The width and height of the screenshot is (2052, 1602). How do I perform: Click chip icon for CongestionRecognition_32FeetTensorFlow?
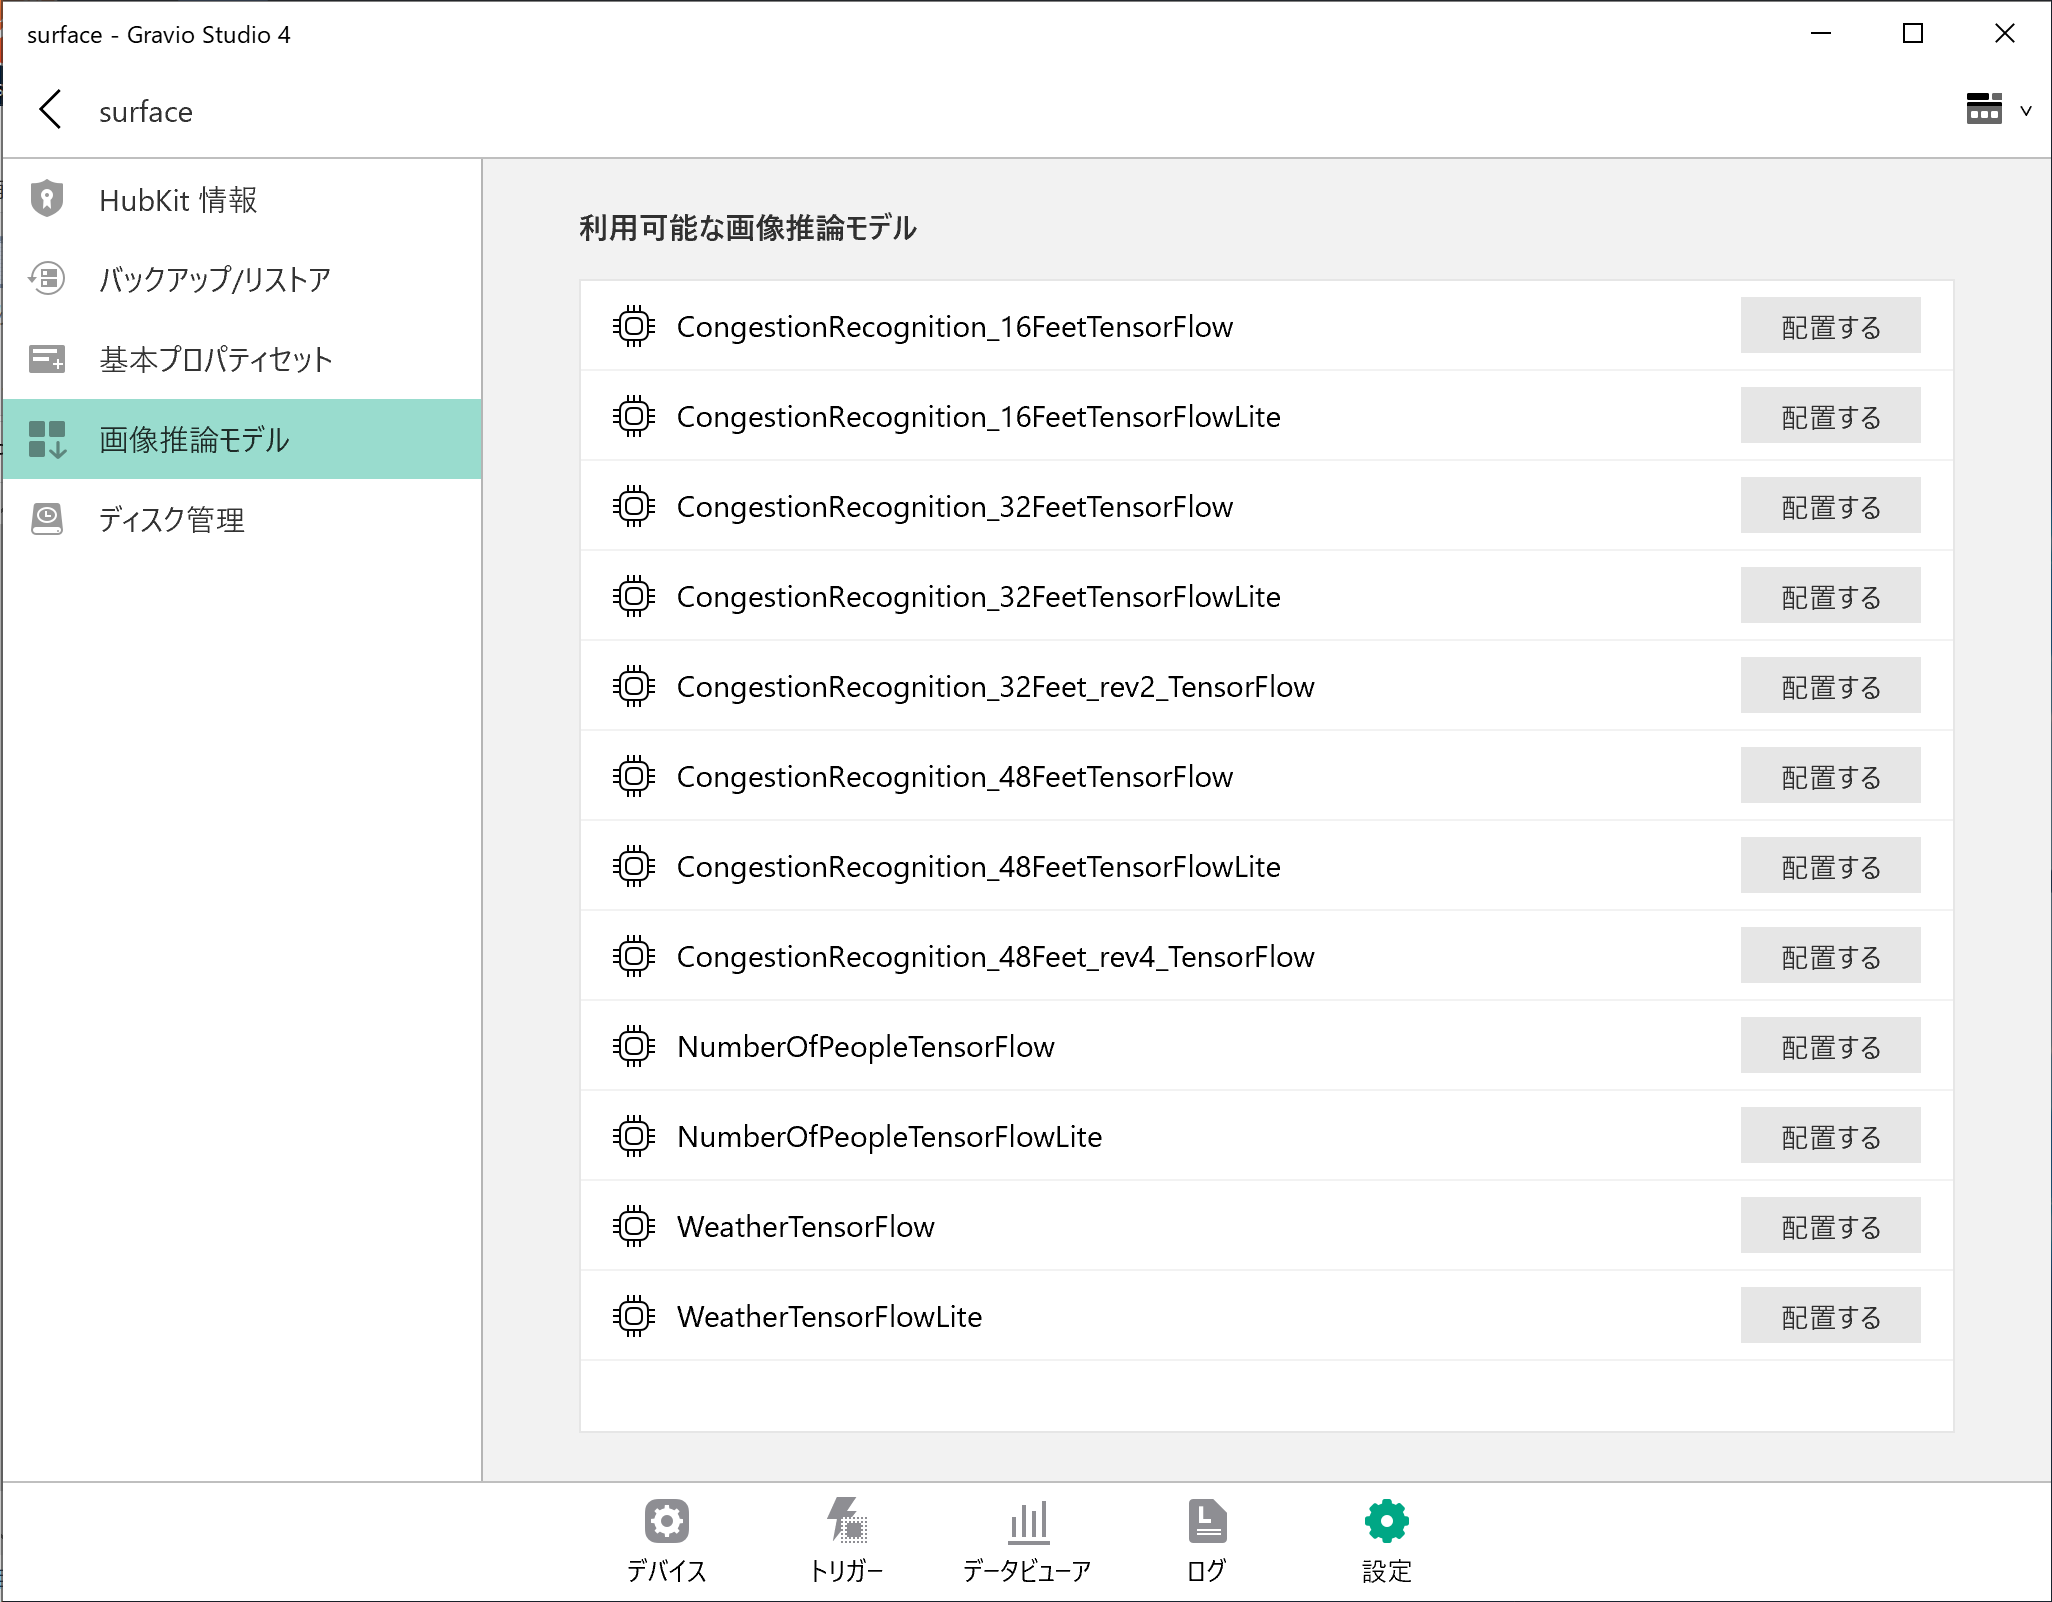634,506
